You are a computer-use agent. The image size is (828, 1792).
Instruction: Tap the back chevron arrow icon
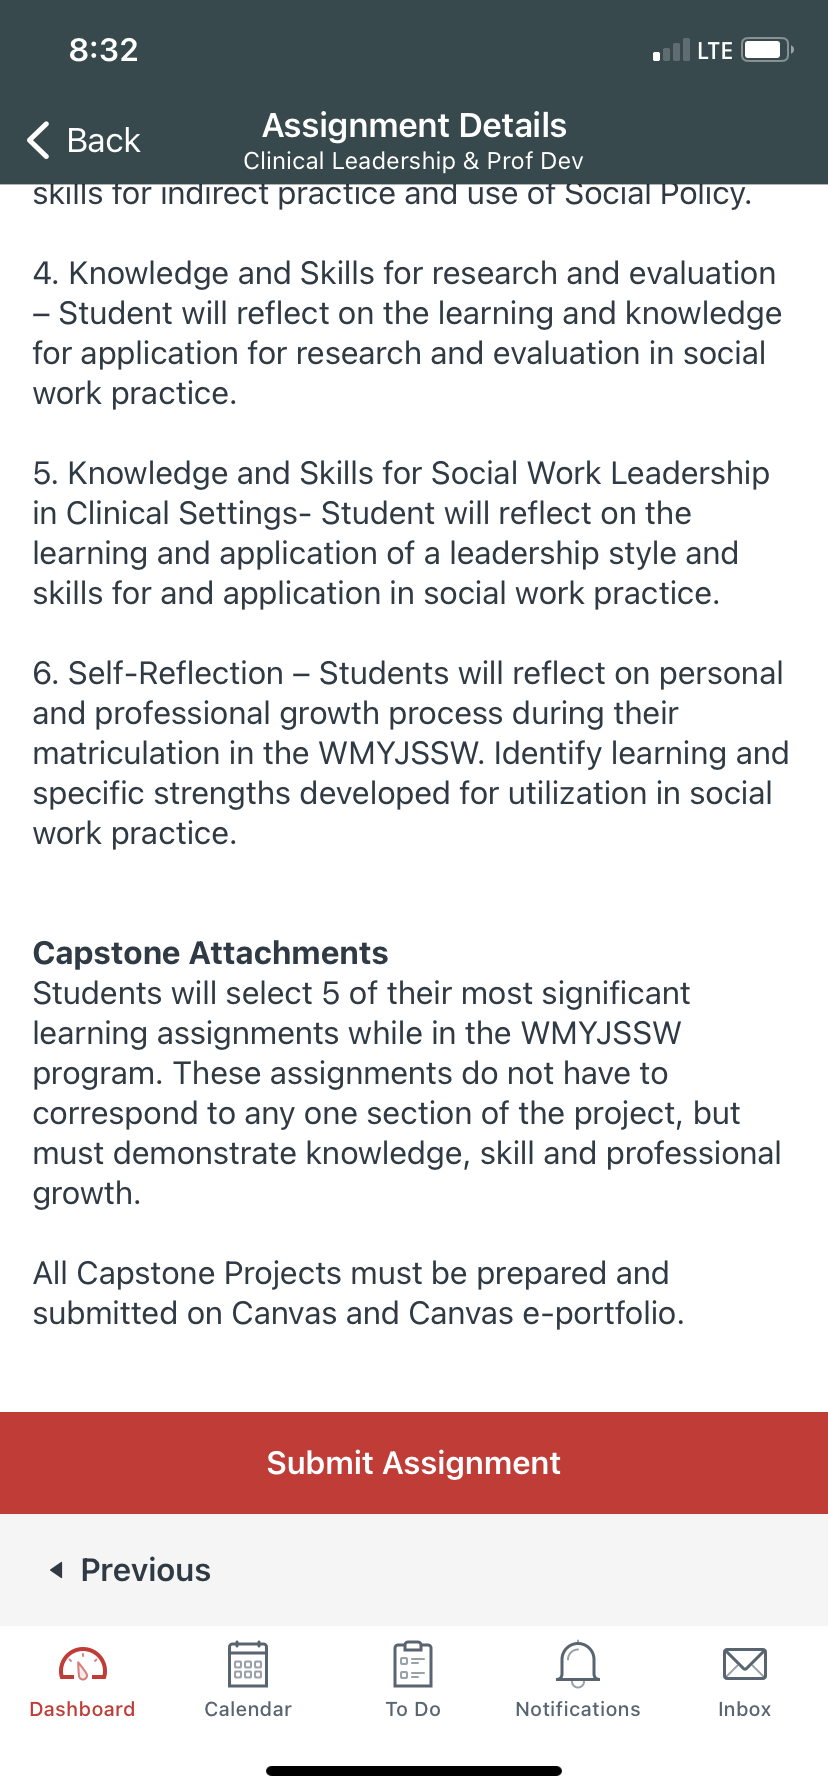pyautogui.click(x=39, y=141)
